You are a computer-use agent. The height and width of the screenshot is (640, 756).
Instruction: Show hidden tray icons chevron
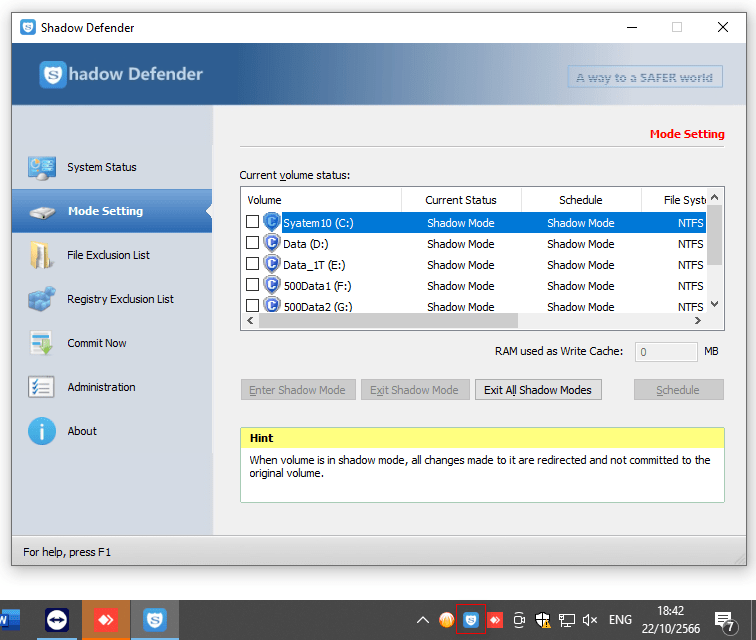(423, 620)
